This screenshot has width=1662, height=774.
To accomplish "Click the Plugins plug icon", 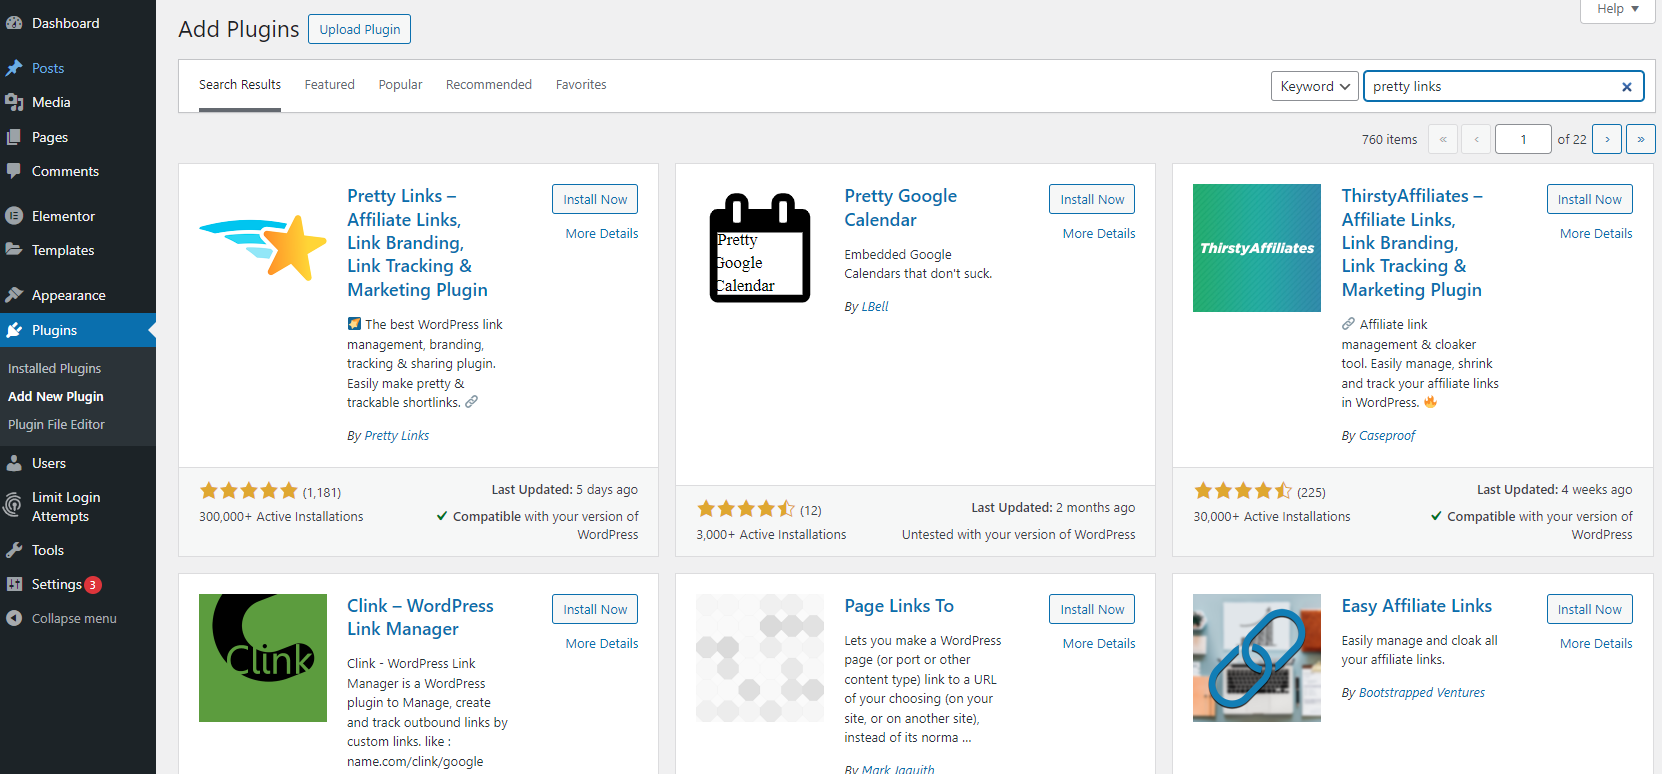I will point(14,330).
